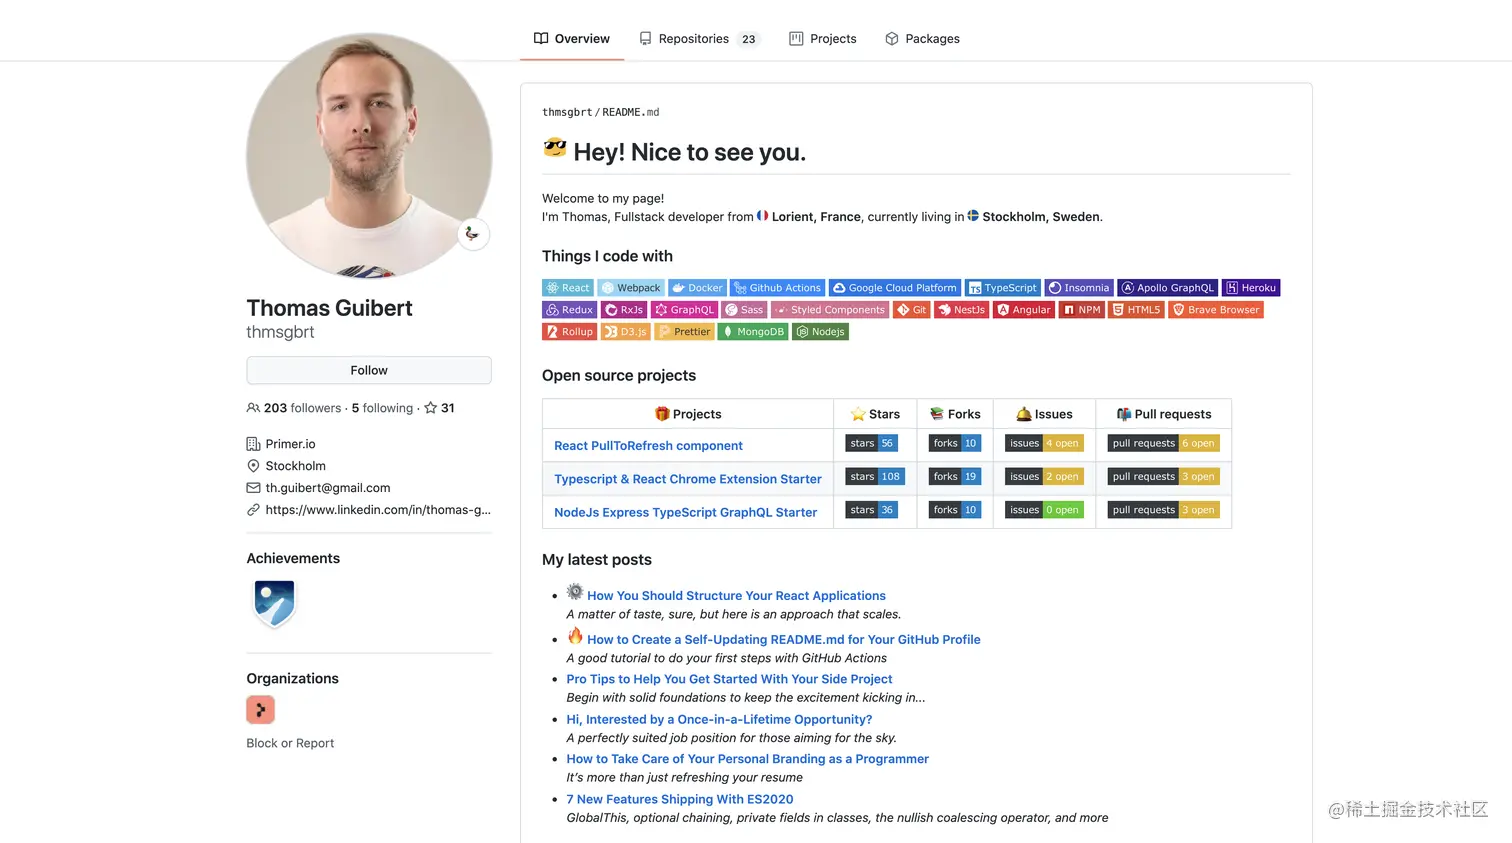
Task: Click the th.guibert@gmail.com email link
Action: pos(328,488)
